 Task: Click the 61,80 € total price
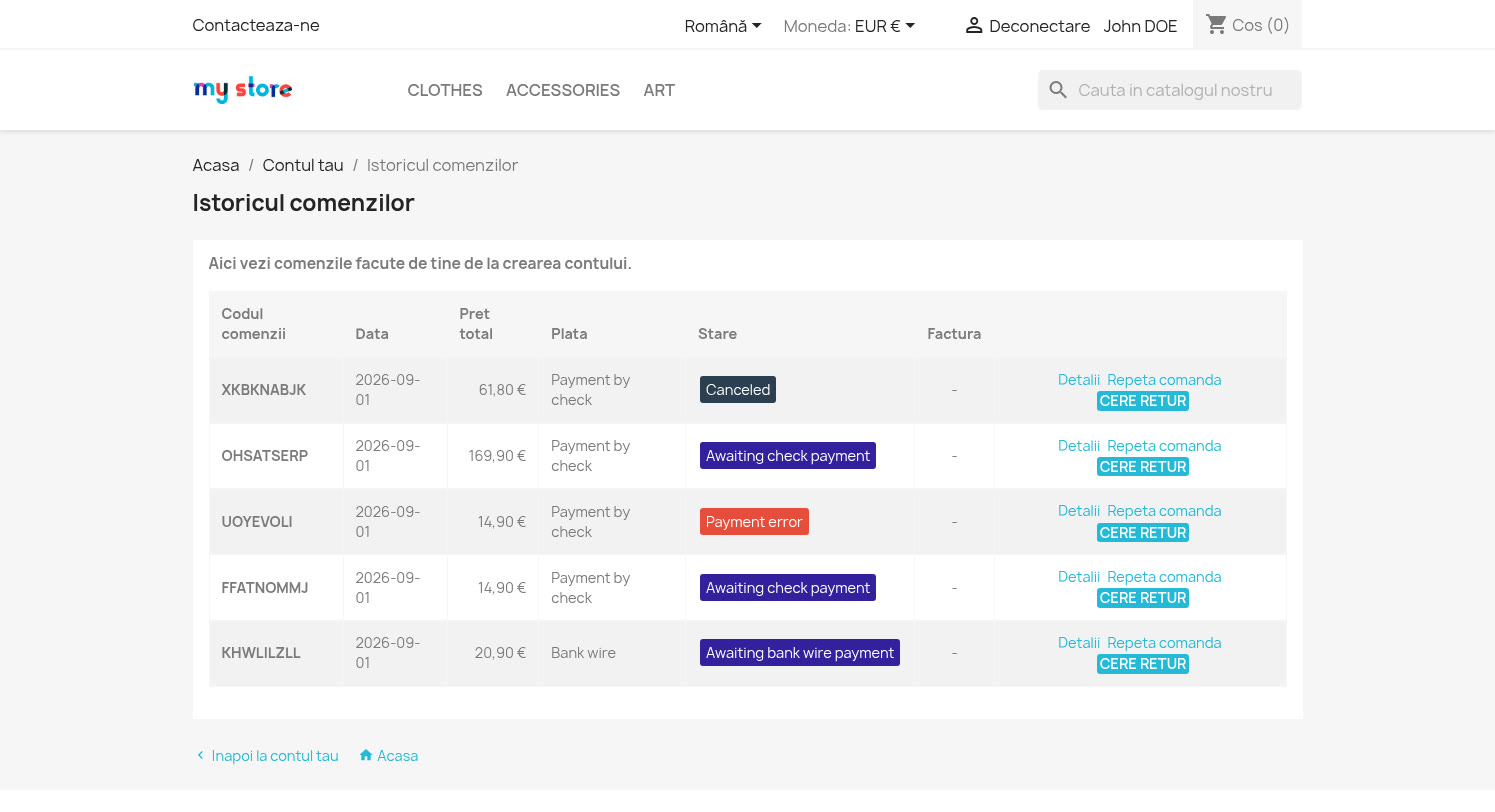502,390
